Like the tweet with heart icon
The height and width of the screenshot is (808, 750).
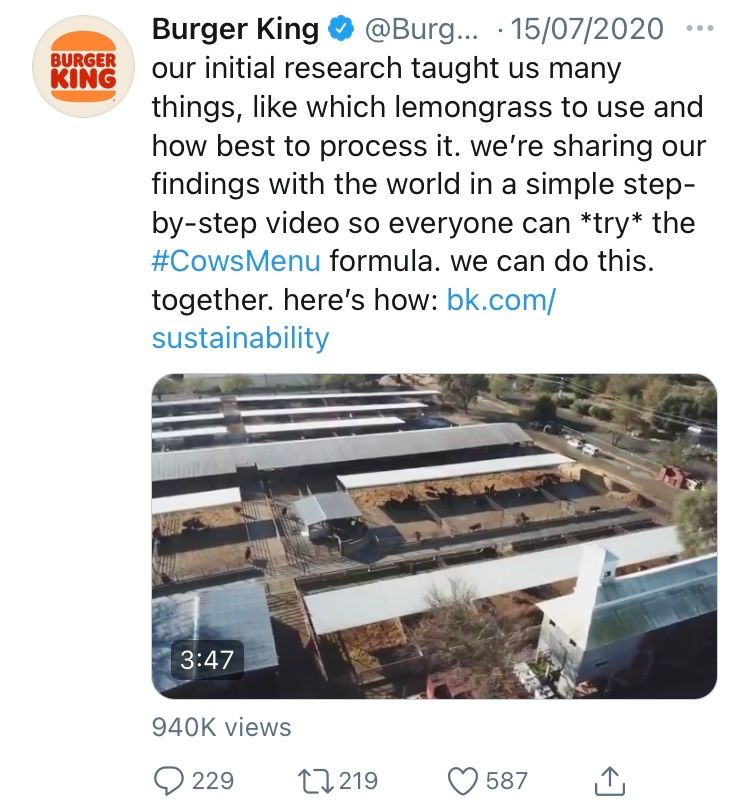463,781
